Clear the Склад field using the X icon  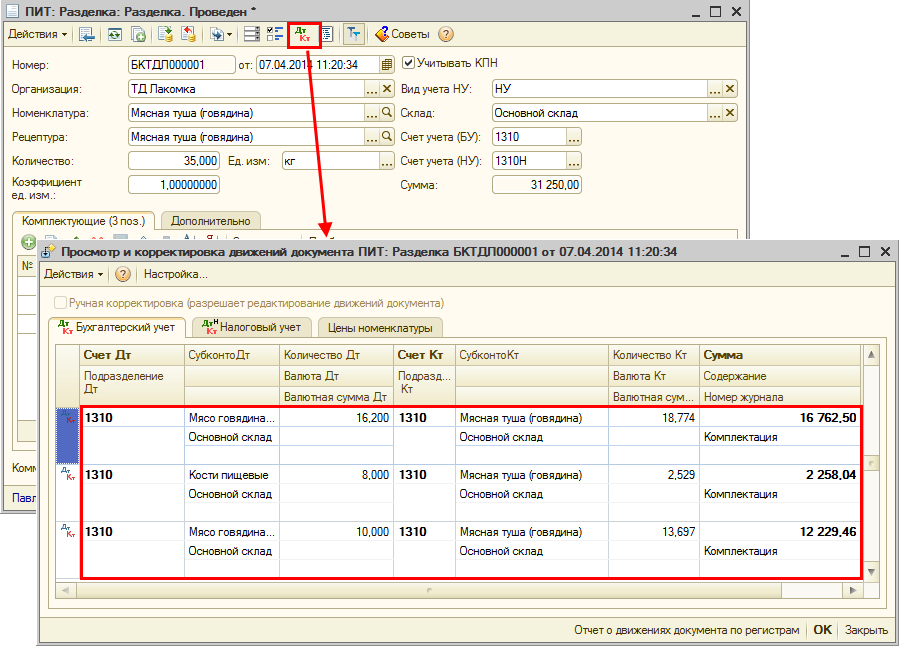[730, 113]
